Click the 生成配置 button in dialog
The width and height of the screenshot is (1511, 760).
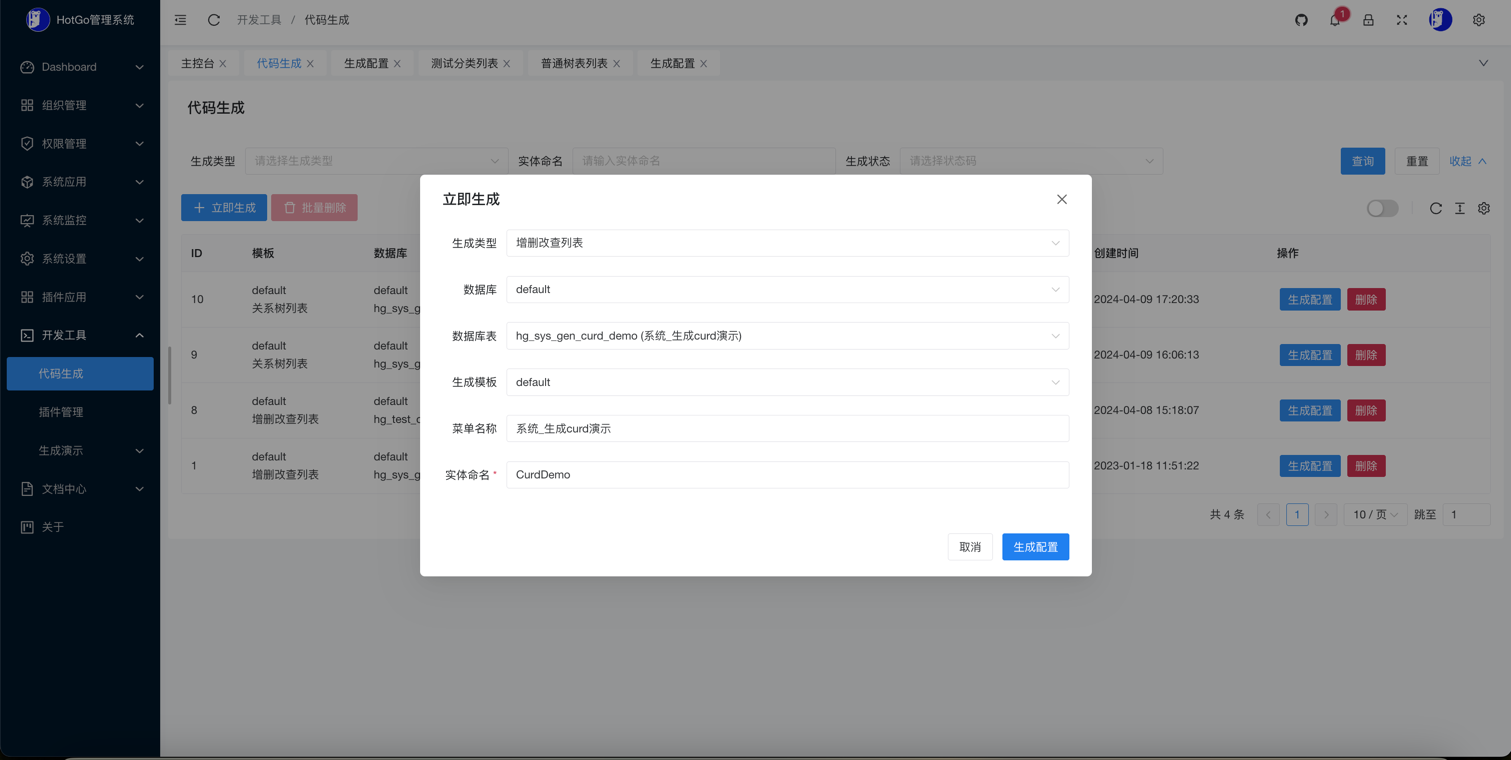click(x=1035, y=547)
